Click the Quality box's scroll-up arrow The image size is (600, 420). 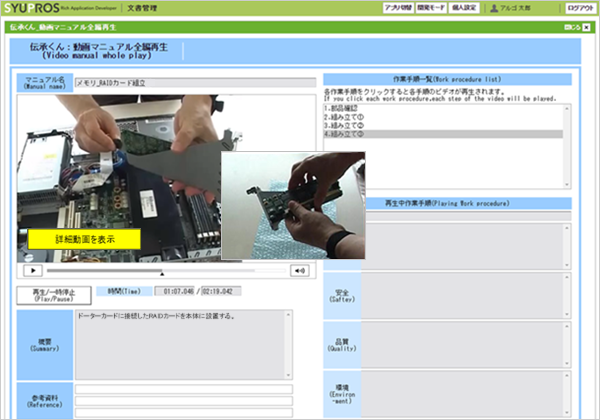pos(567,326)
